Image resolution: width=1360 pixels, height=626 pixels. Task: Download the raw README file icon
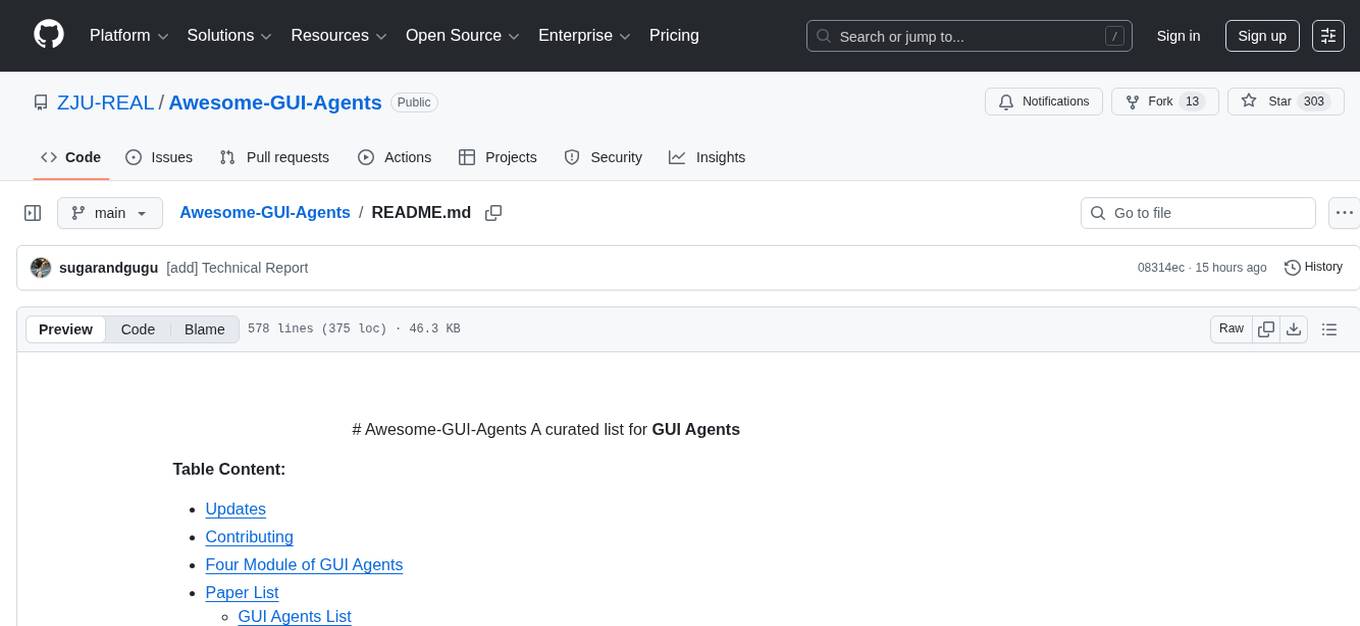coord(1294,328)
